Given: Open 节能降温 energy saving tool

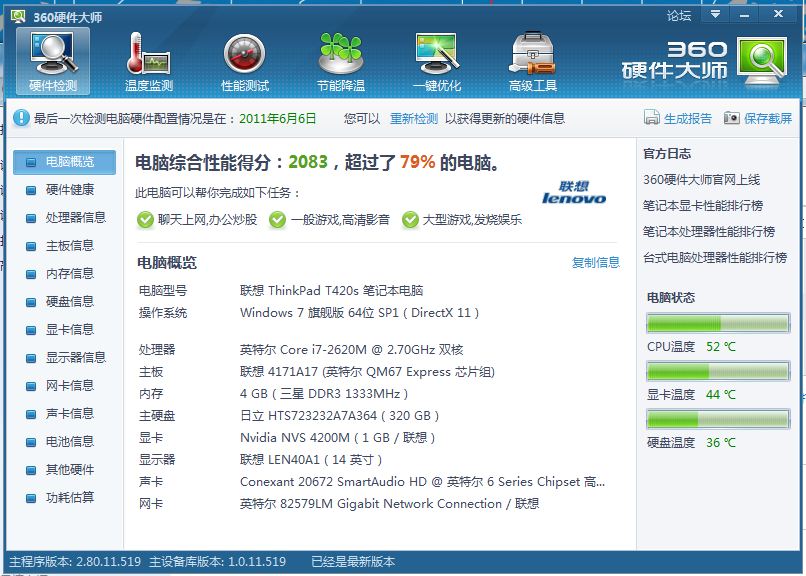Looking at the screenshot, I should pyautogui.click(x=340, y=61).
